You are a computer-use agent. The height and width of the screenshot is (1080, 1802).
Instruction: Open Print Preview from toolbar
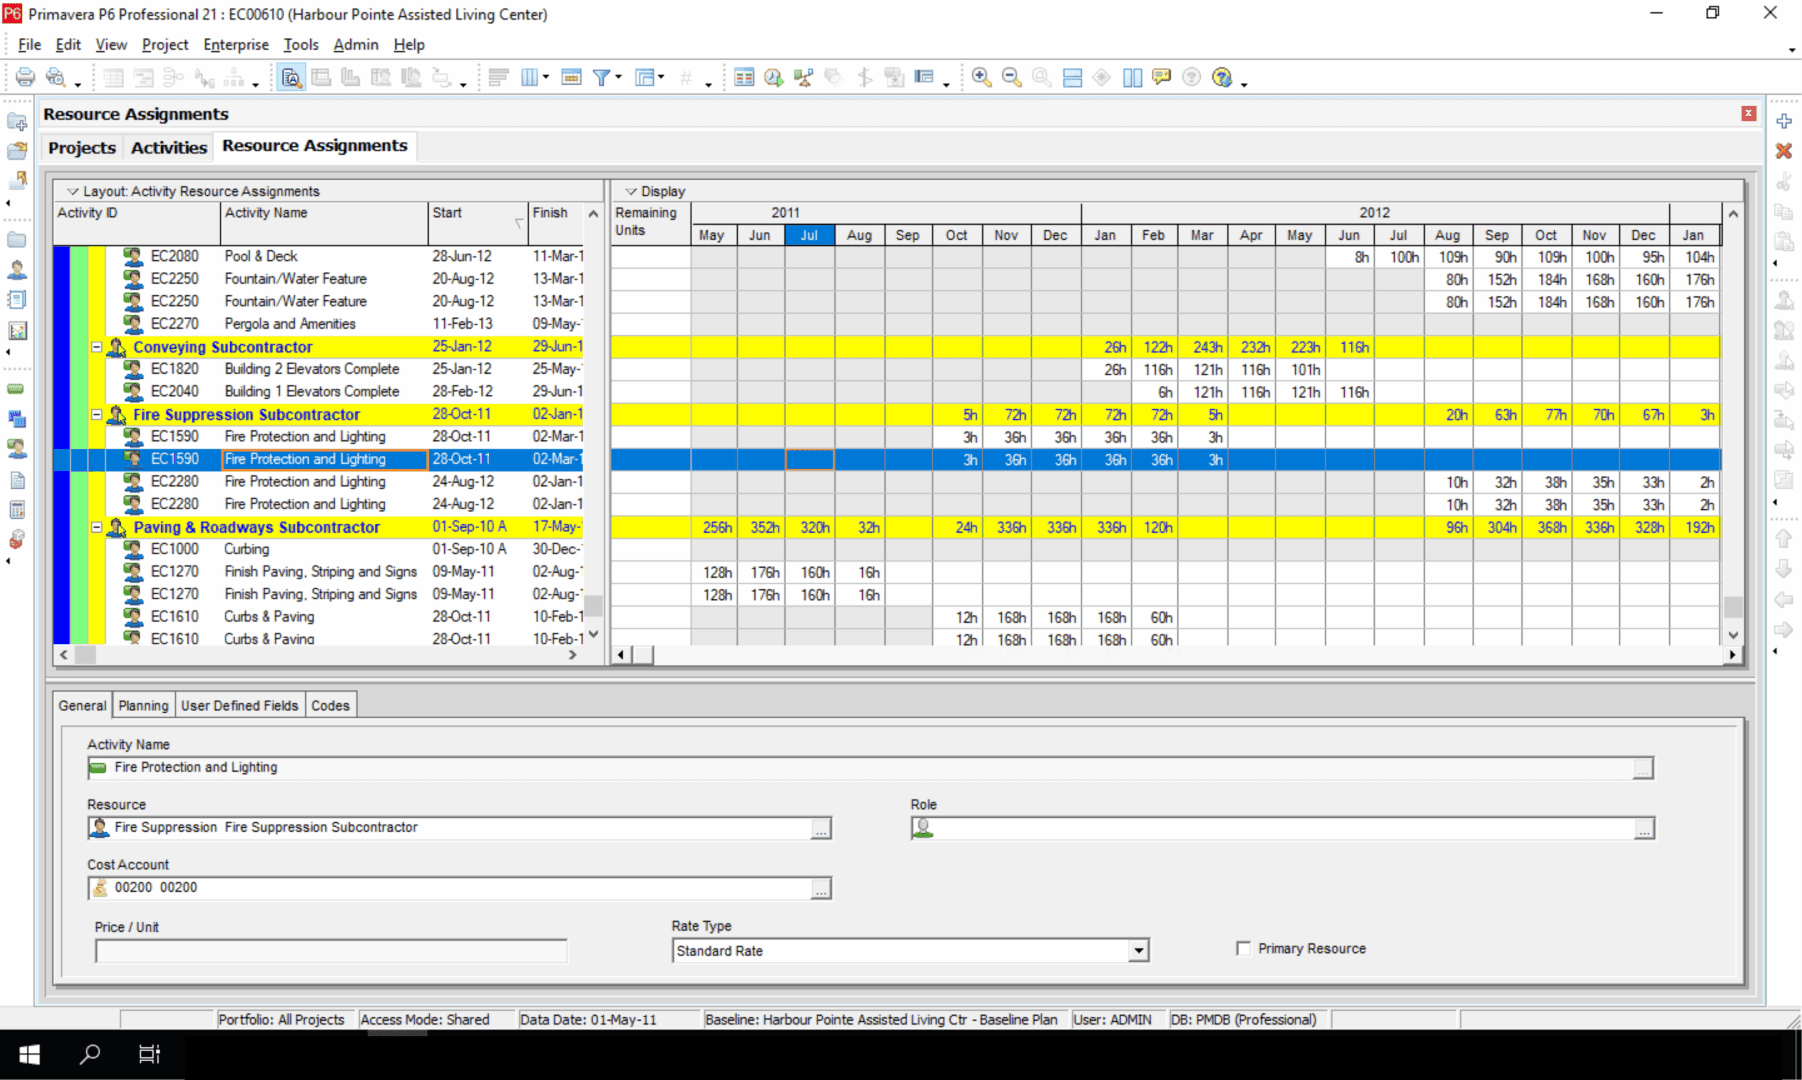click(x=56, y=78)
